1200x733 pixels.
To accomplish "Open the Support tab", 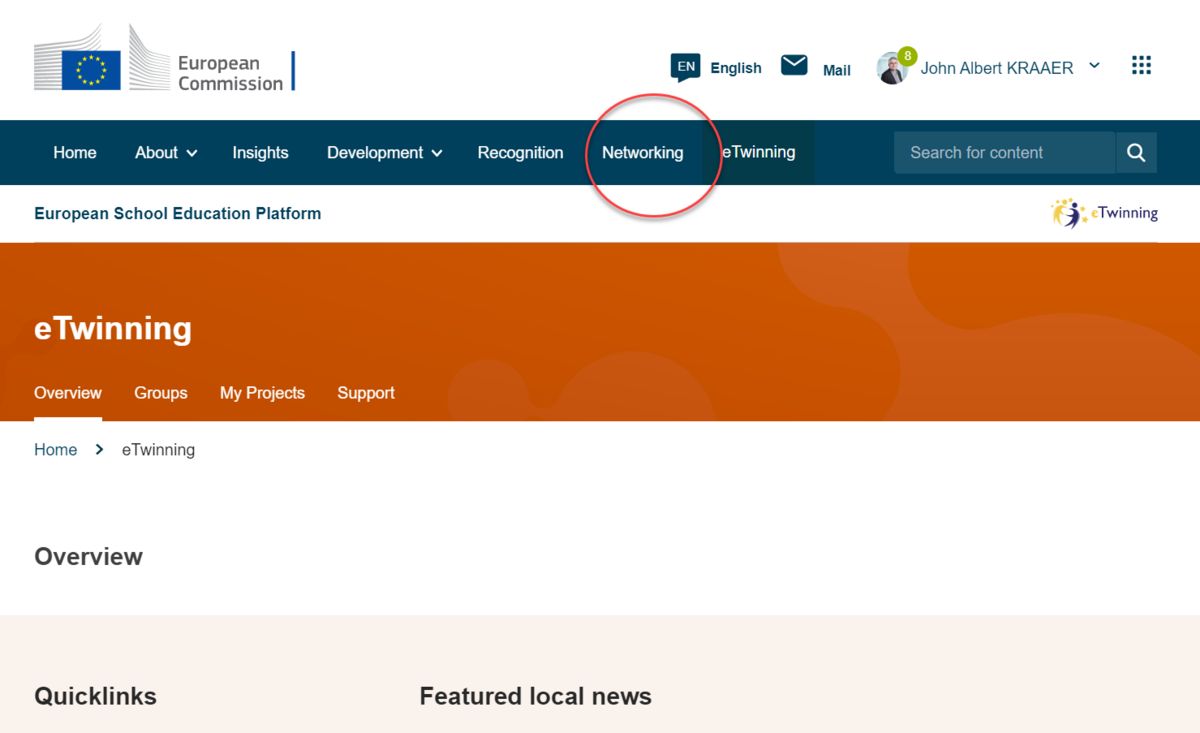I will click(366, 393).
